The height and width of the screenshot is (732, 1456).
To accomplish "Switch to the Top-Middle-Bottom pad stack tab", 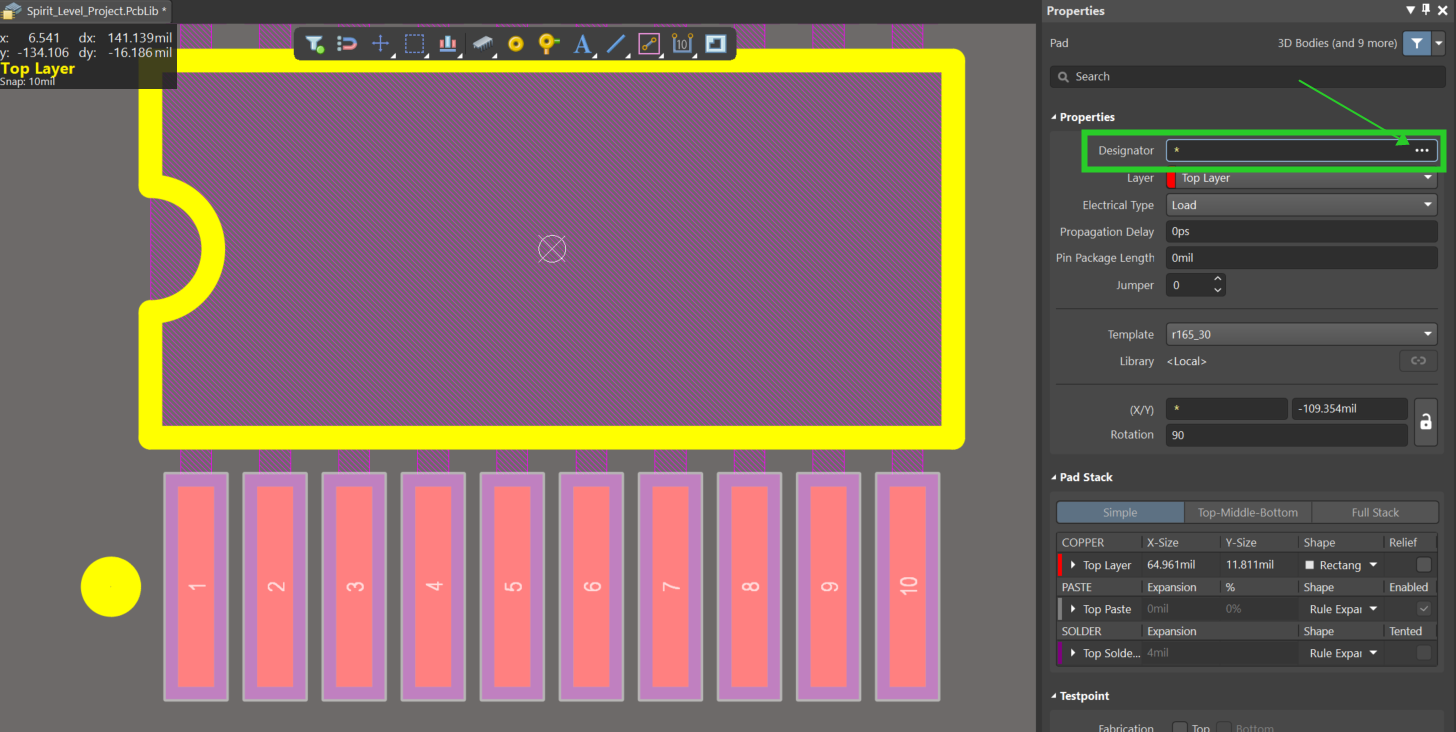I will [1247, 512].
